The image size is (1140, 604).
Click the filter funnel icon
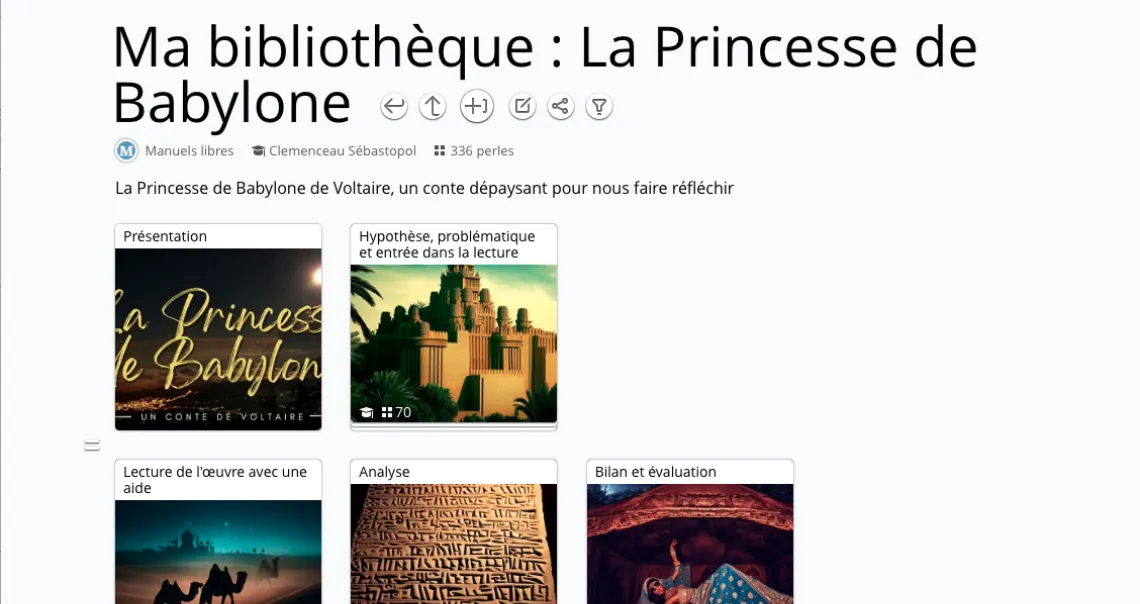click(x=599, y=107)
